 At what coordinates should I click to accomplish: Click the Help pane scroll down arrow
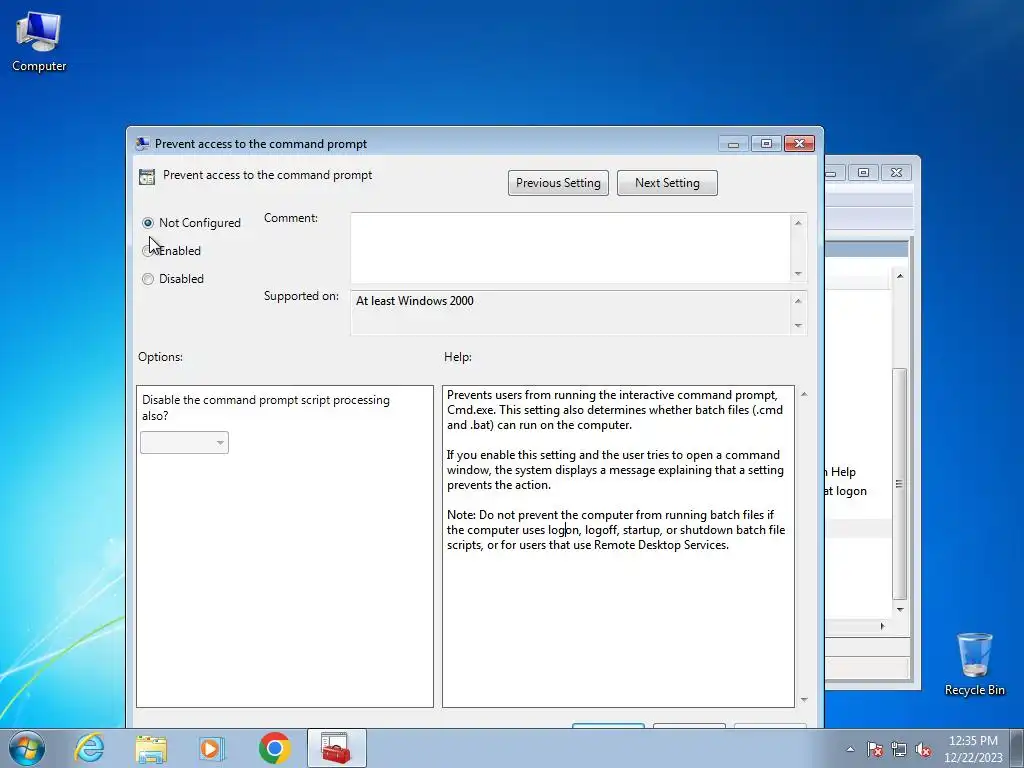pos(804,699)
